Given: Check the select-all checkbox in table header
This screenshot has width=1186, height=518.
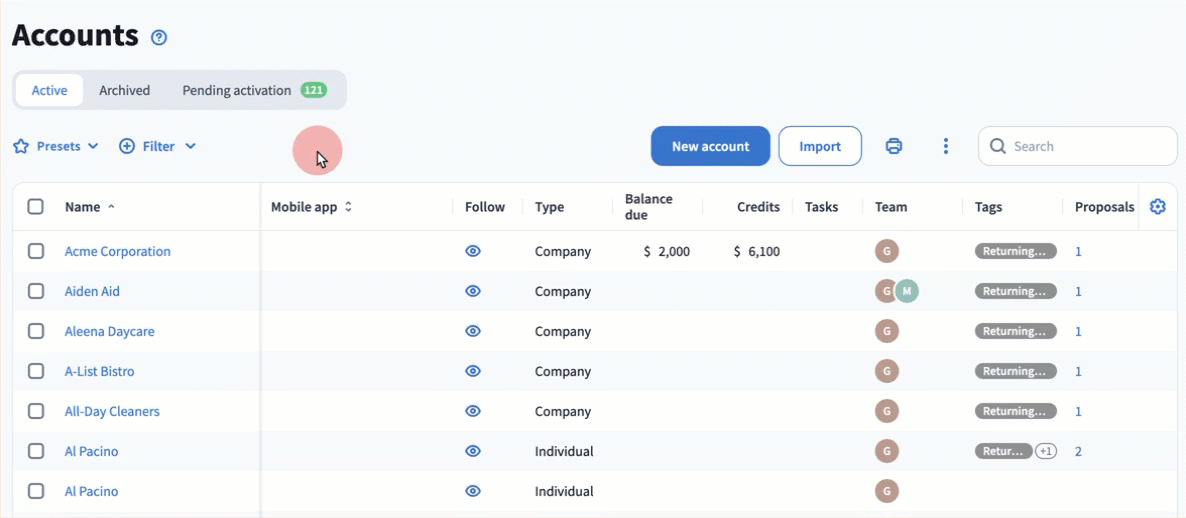Looking at the screenshot, I should pos(36,207).
